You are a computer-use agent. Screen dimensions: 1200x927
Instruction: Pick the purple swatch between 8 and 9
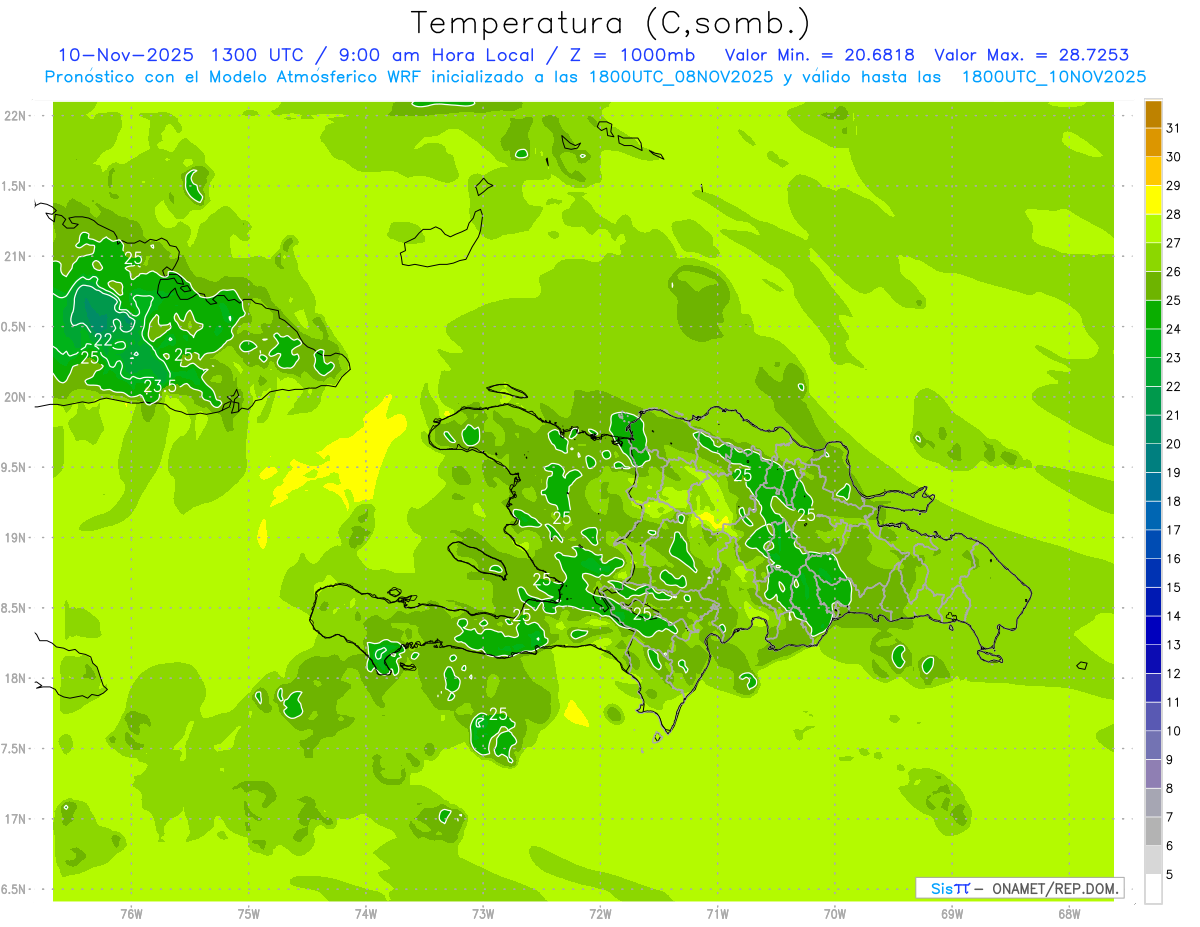coord(1153,775)
